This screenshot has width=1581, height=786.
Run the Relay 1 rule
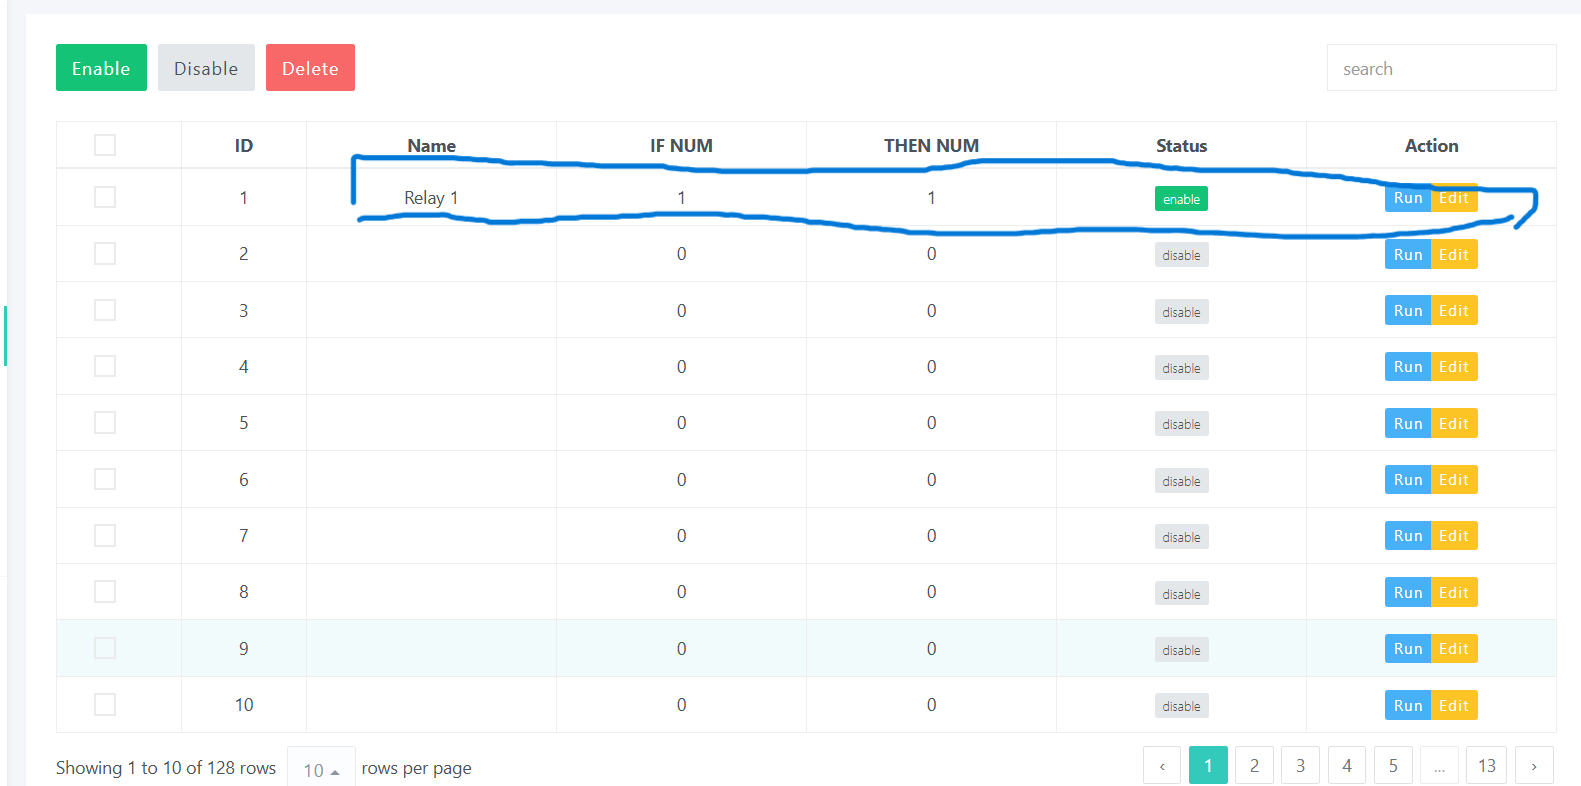tap(1407, 198)
